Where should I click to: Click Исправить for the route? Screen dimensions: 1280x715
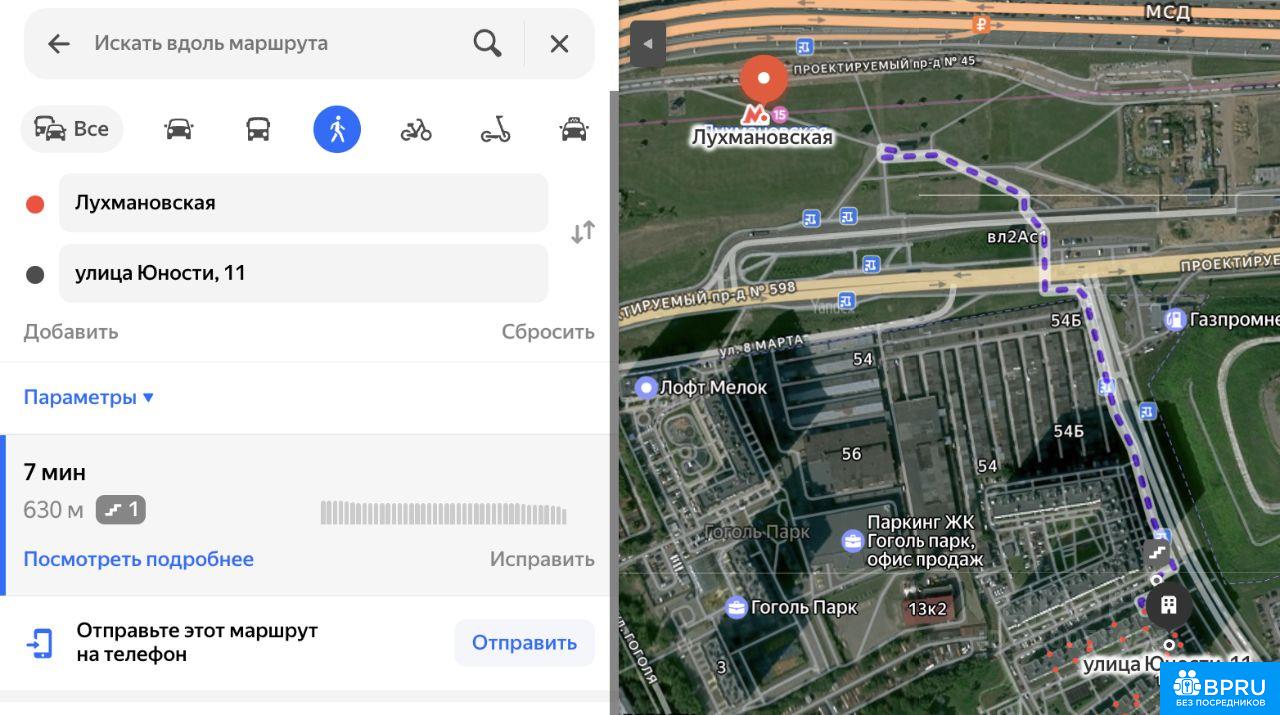click(x=542, y=559)
